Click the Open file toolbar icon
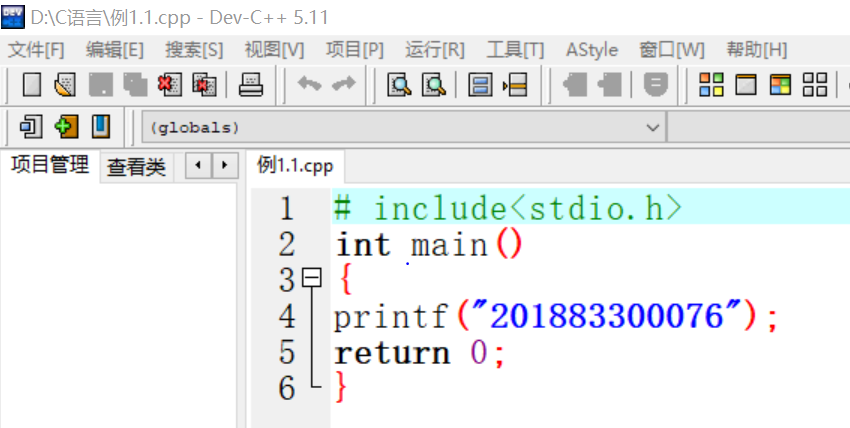The image size is (850, 428). click(x=66, y=85)
